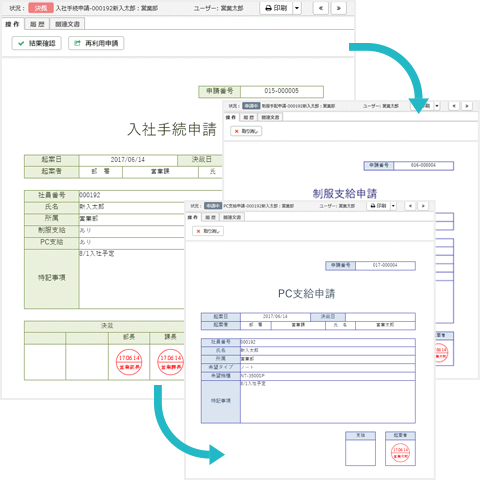
Task: Click 取り消し in the PC支給申請 window
Action: (x=208, y=231)
